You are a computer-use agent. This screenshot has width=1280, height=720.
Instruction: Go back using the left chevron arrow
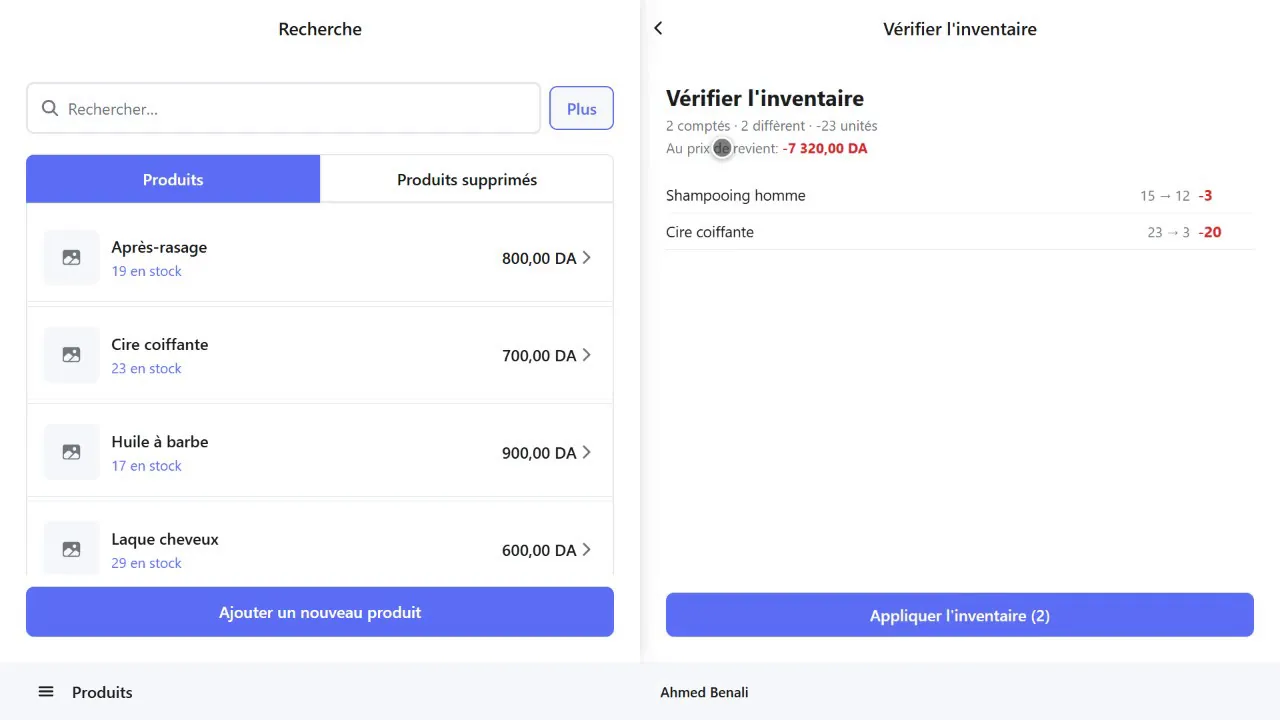[x=658, y=29]
